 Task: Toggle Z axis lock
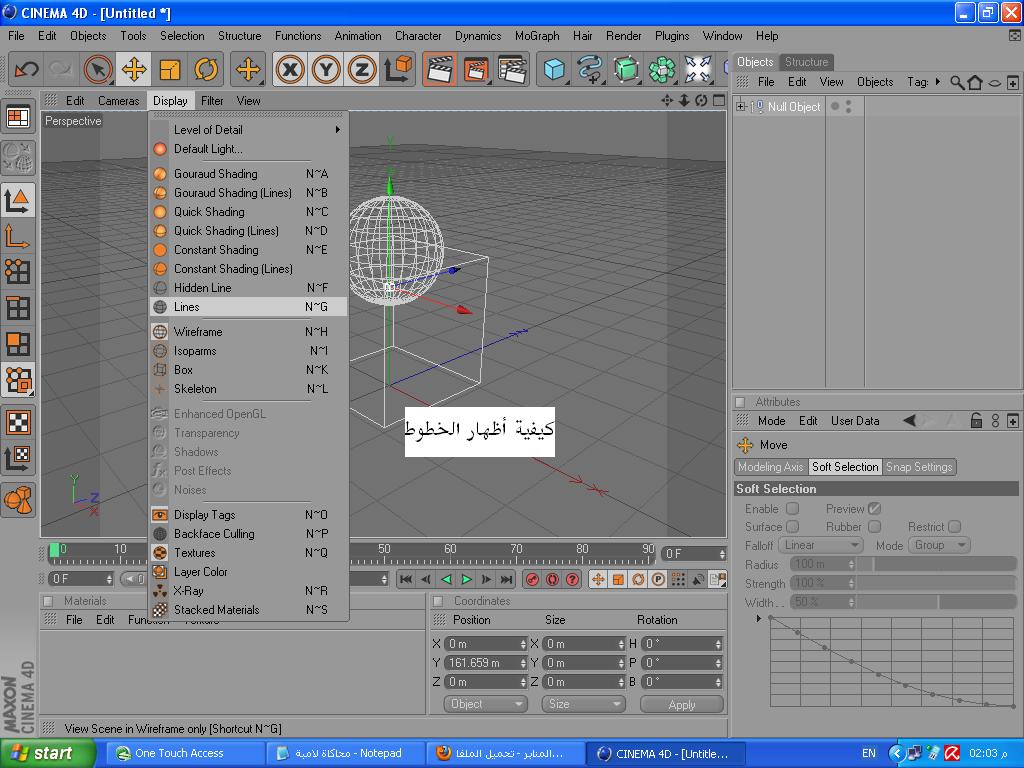pyautogui.click(x=362, y=69)
